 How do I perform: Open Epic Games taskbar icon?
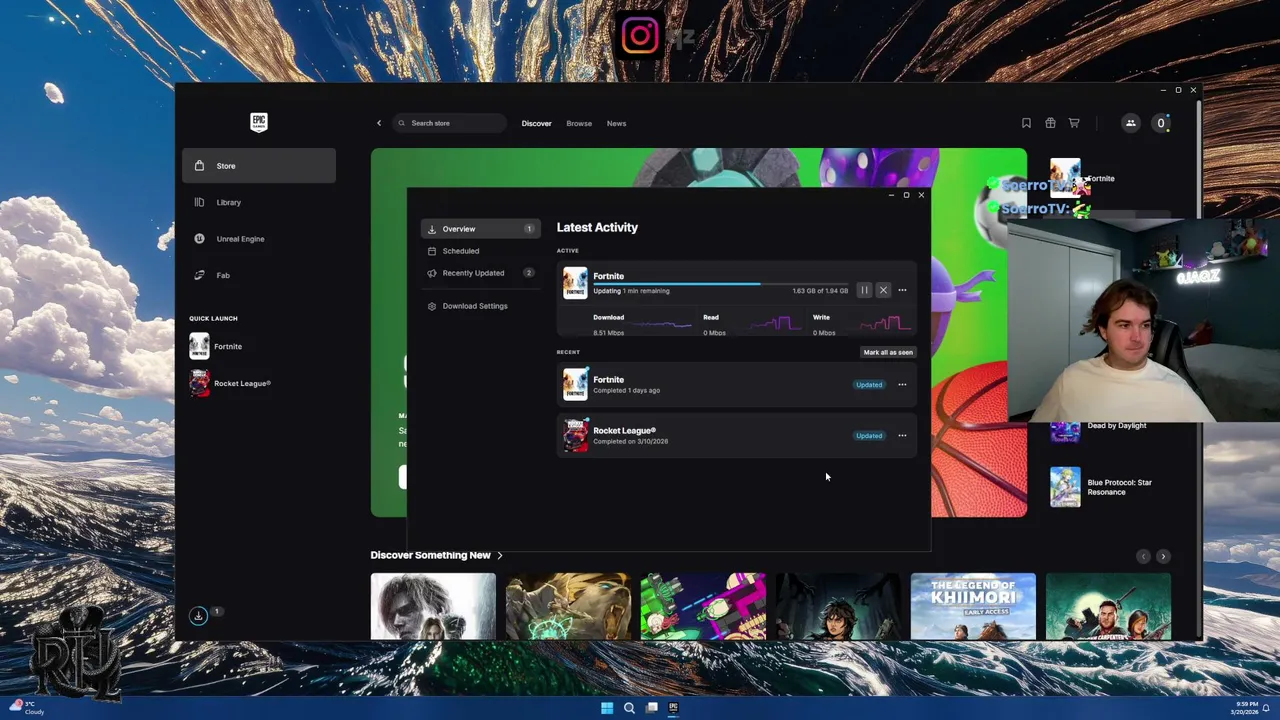coord(673,708)
